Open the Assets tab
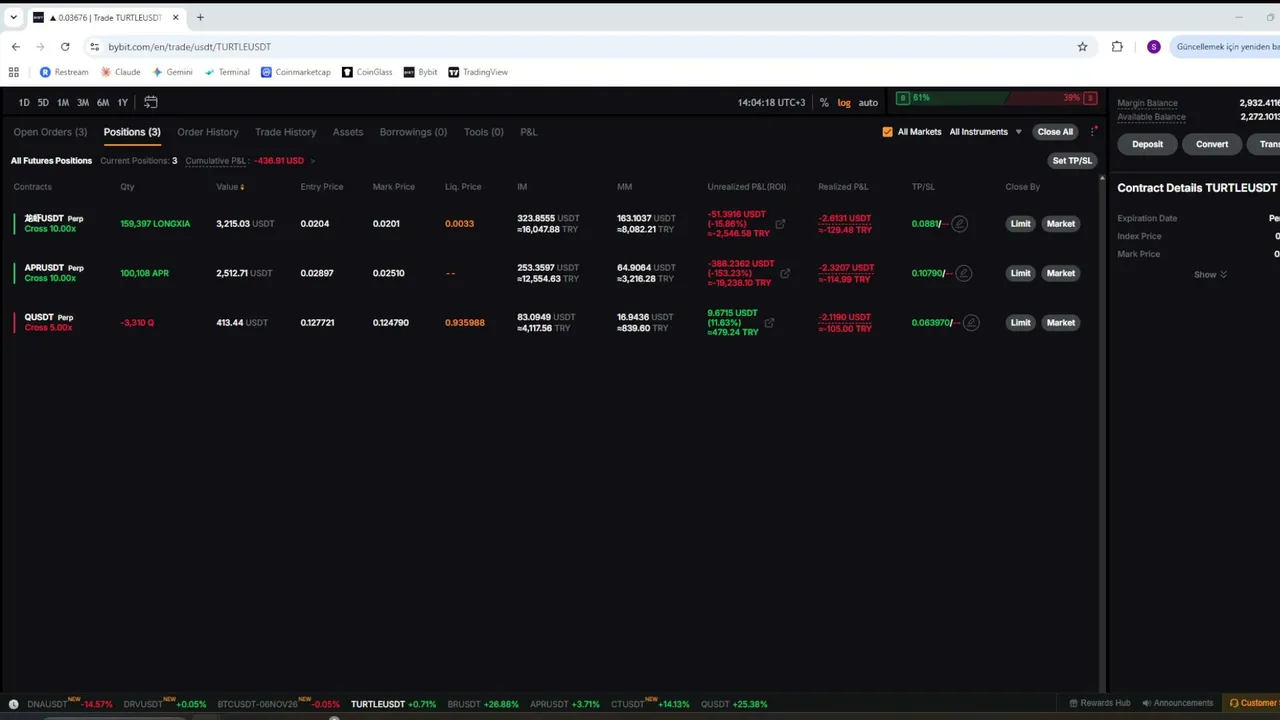1280x720 pixels. coord(348,132)
